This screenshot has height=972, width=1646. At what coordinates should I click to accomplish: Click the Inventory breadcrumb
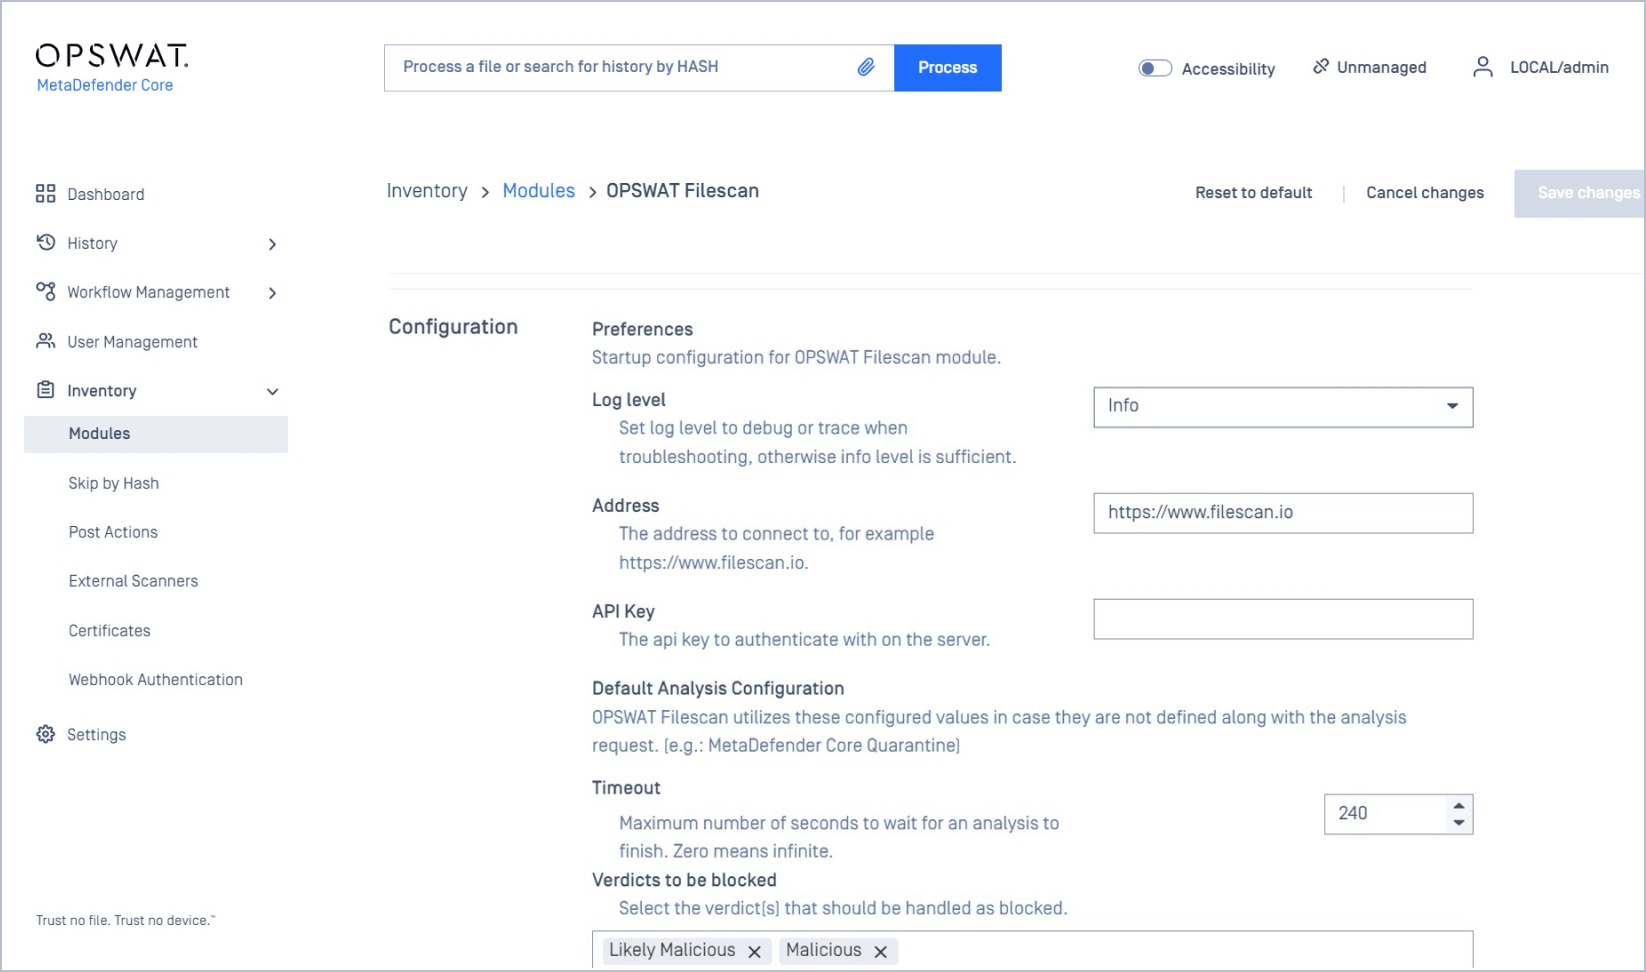pyautogui.click(x=427, y=191)
